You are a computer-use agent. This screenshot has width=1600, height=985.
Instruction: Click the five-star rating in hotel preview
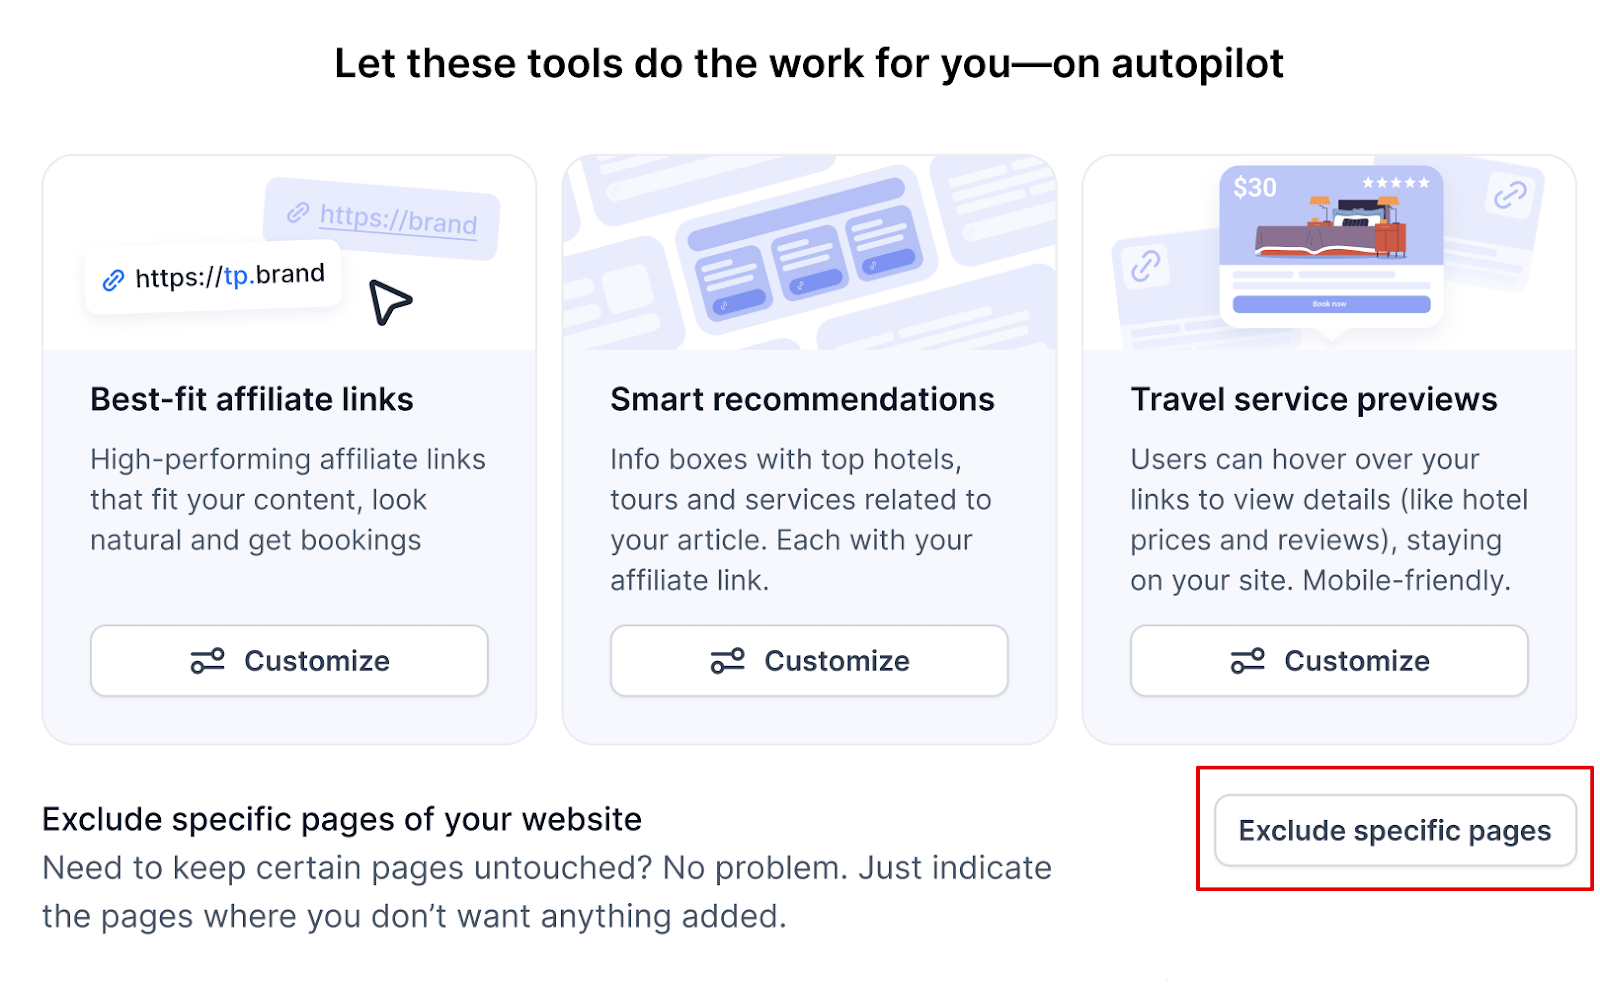tap(1396, 183)
